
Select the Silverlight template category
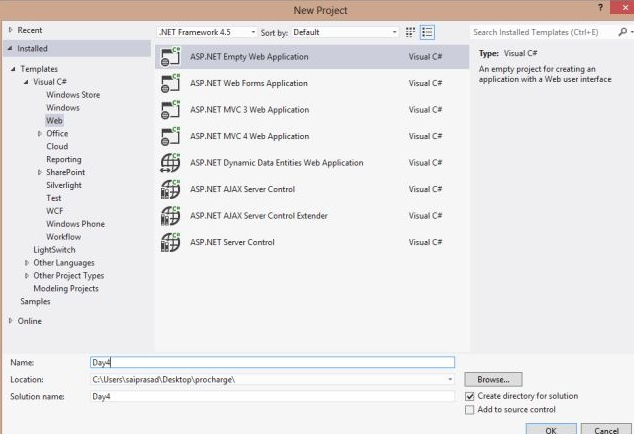point(64,185)
